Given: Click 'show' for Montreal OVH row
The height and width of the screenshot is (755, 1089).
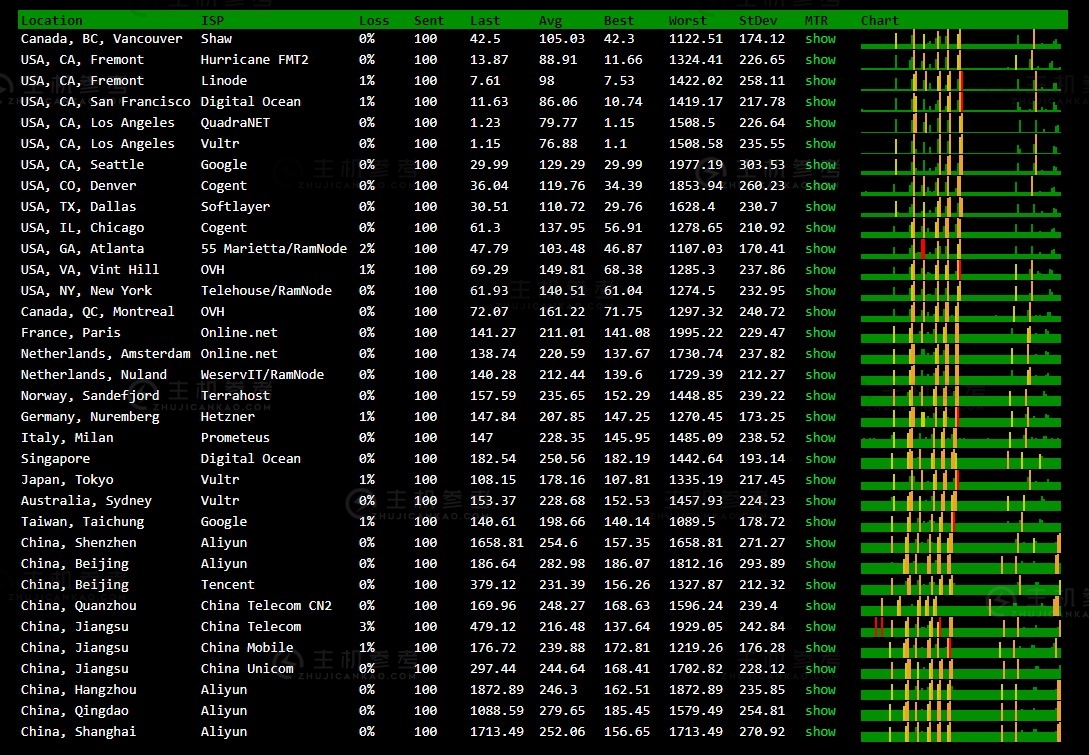Looking at the screenshot, I should (x=820, y=312).
